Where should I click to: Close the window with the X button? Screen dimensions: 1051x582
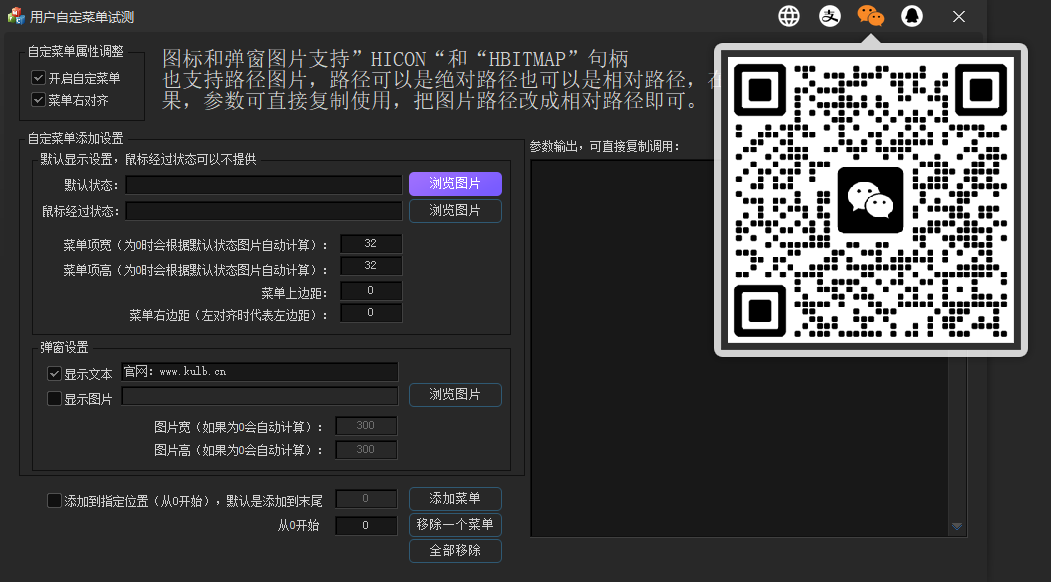[x=959, y=16]
